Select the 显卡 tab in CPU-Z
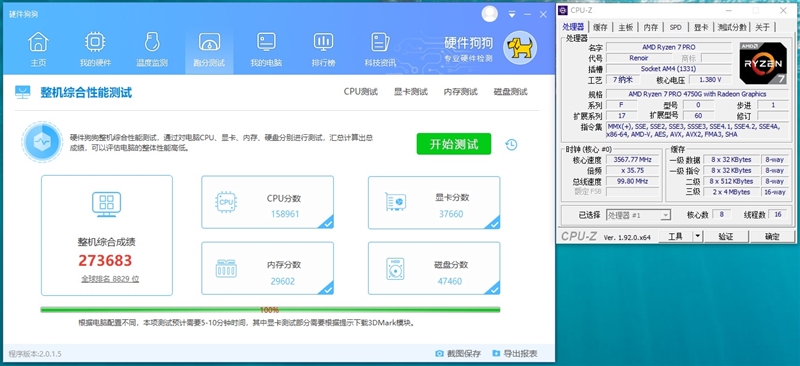Image resolution: width=800 pixels, height=366 pixels. pos(701,28)
